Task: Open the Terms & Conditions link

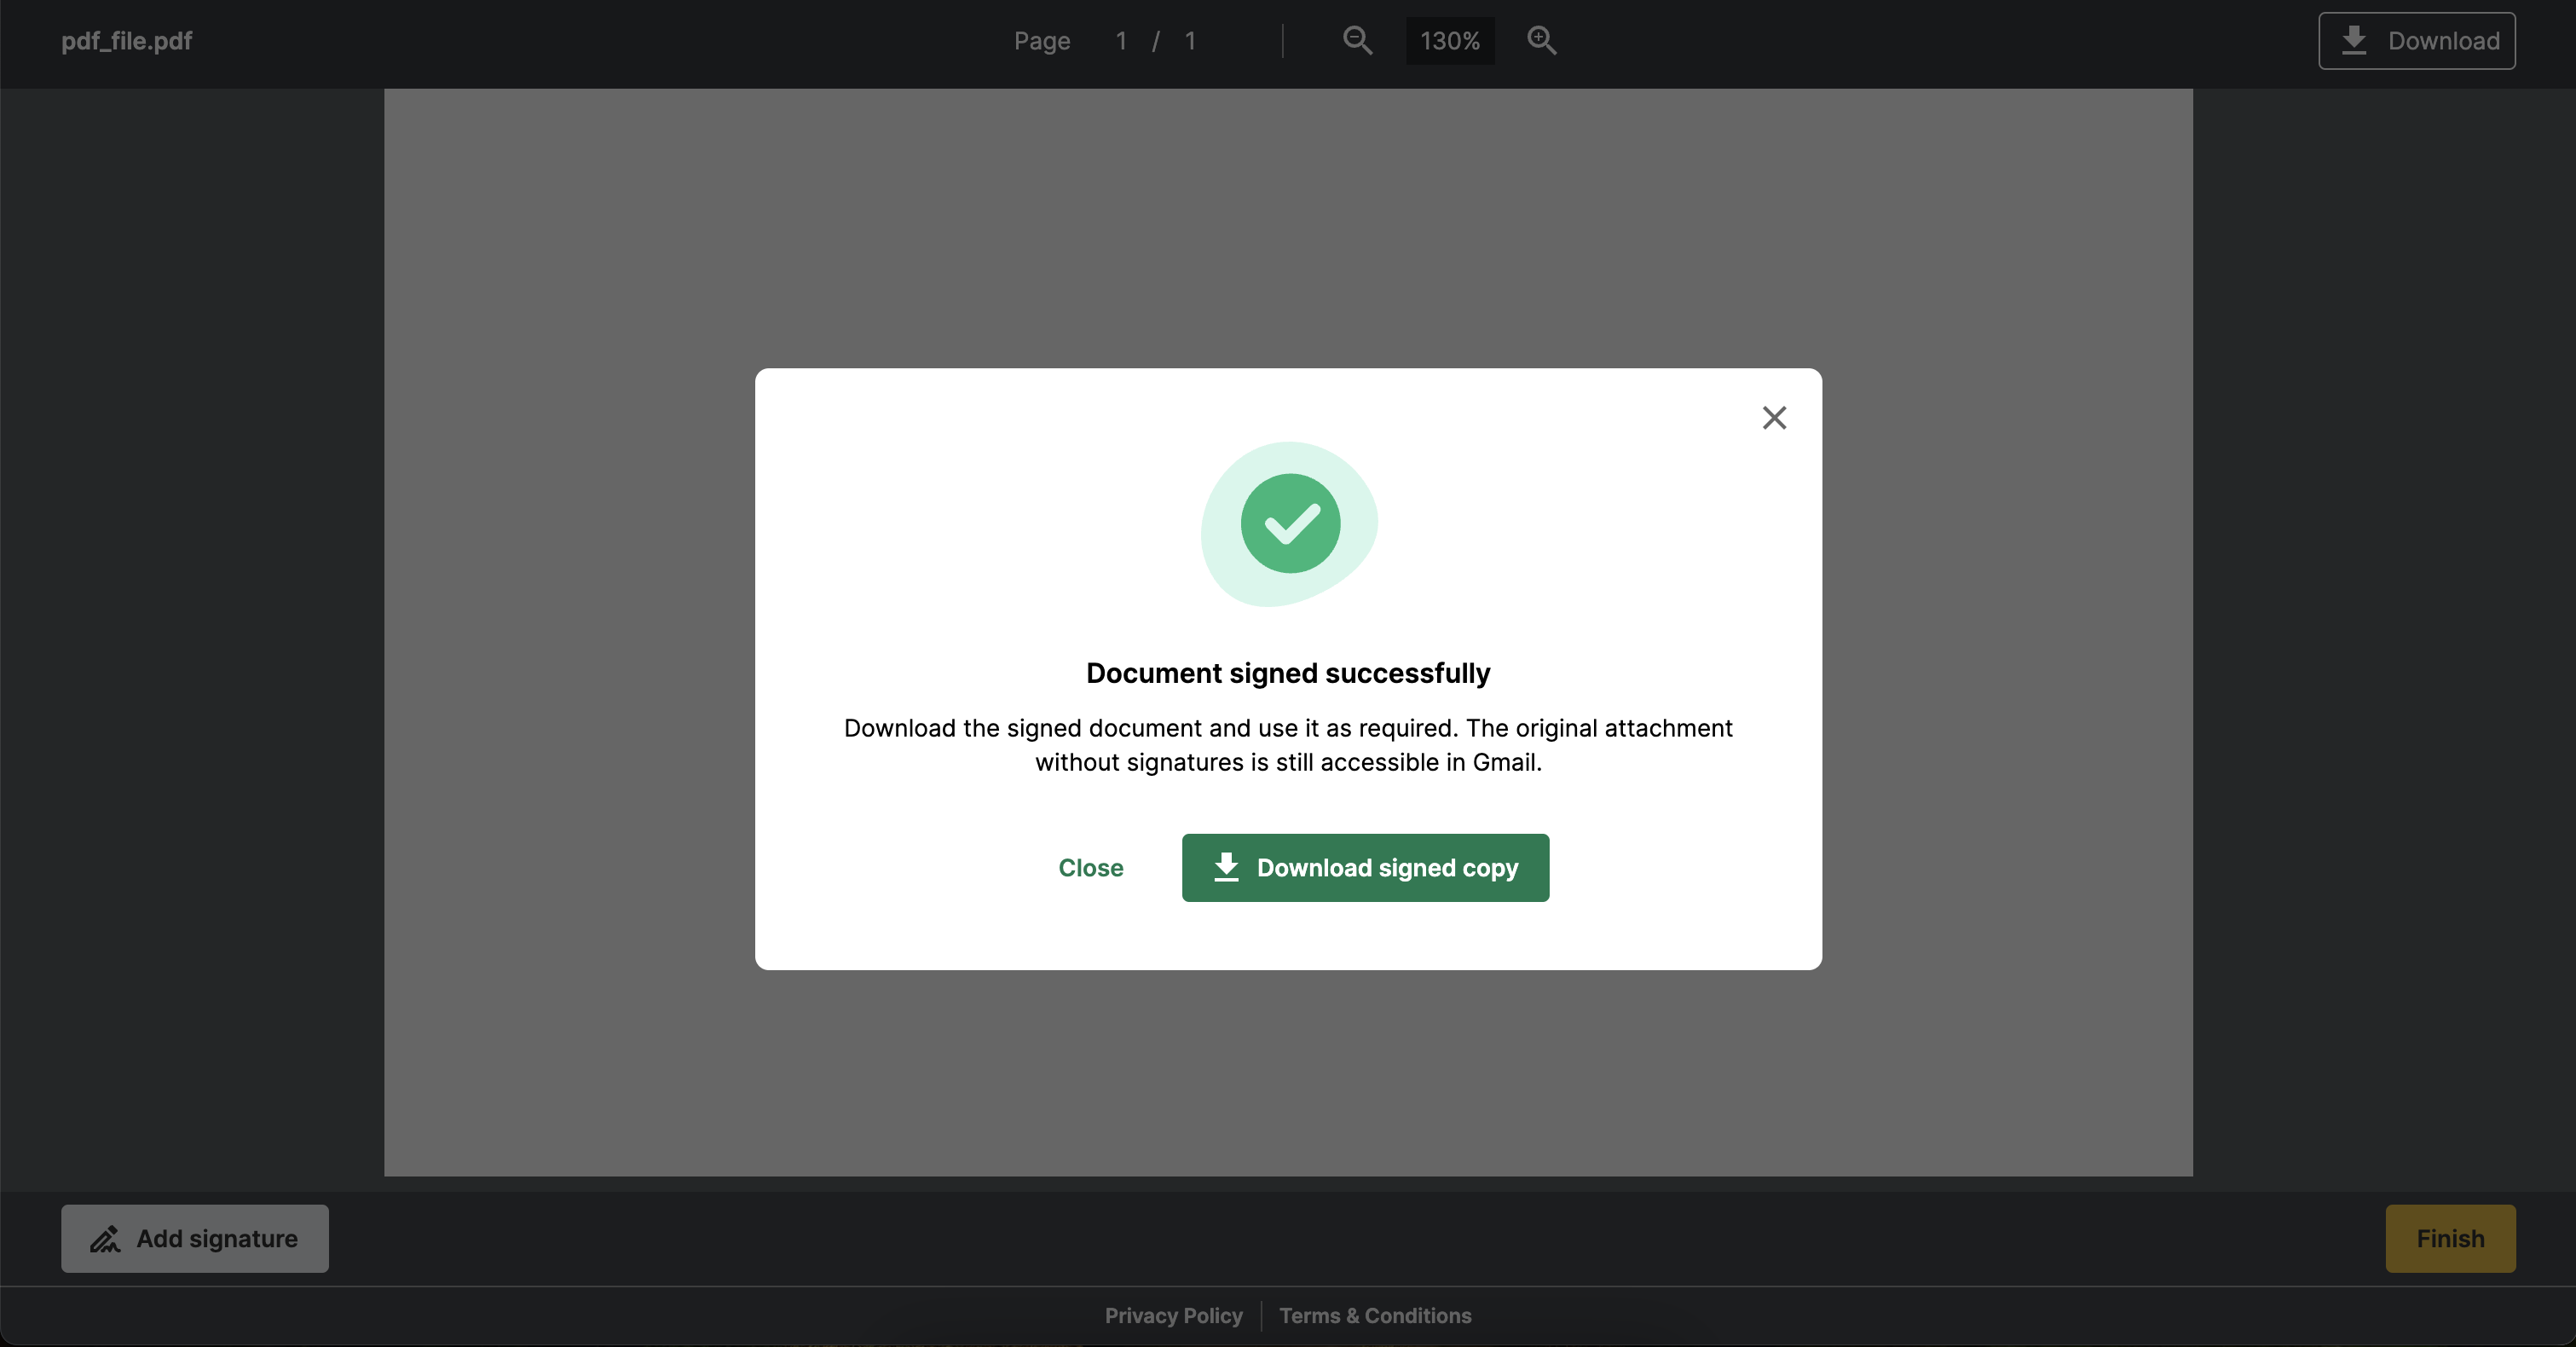Action: click(x=1375, y=1316)
